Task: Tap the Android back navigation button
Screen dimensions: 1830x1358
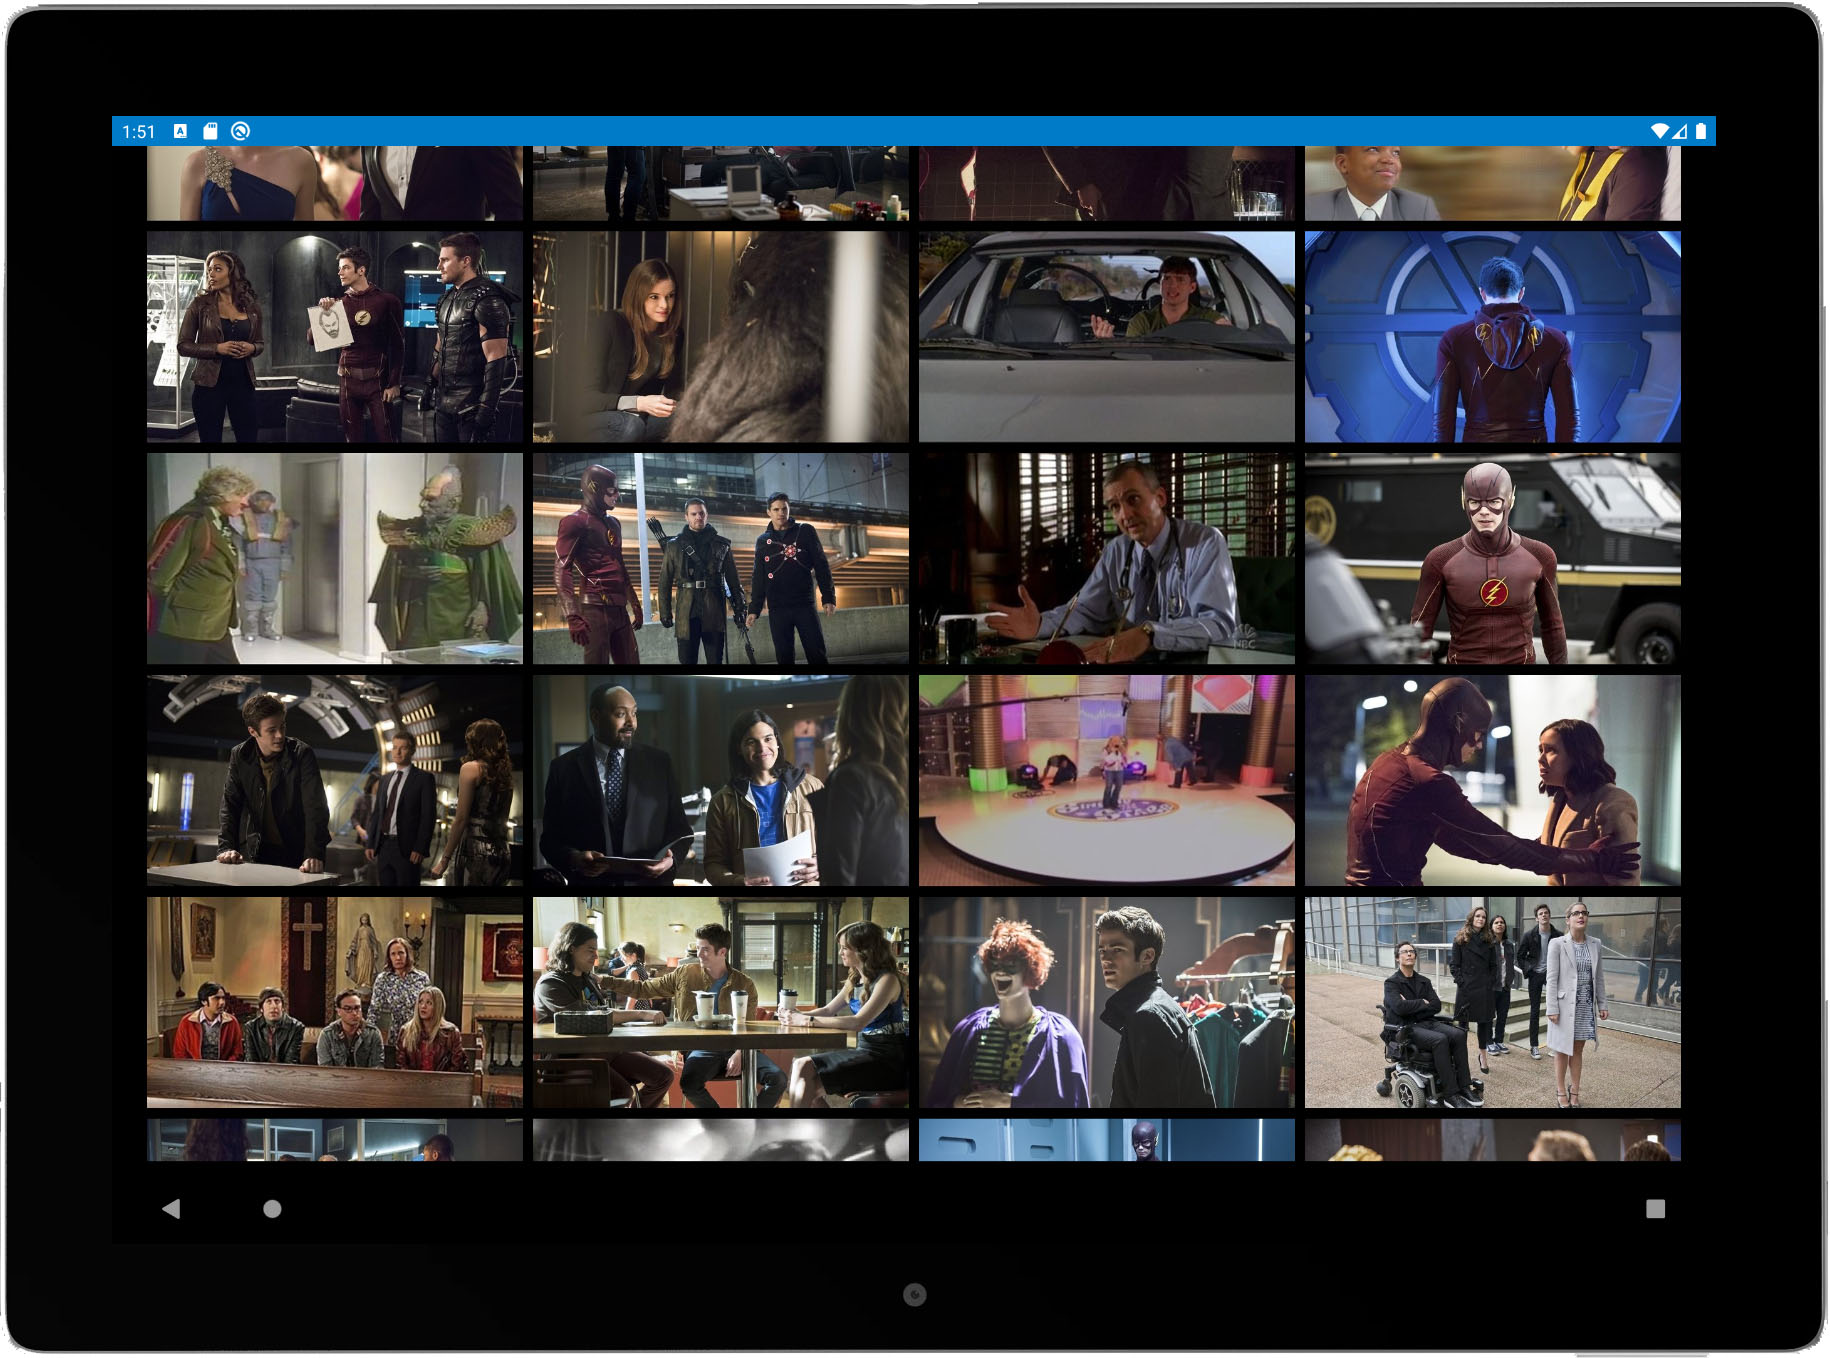Action: 171,1208
